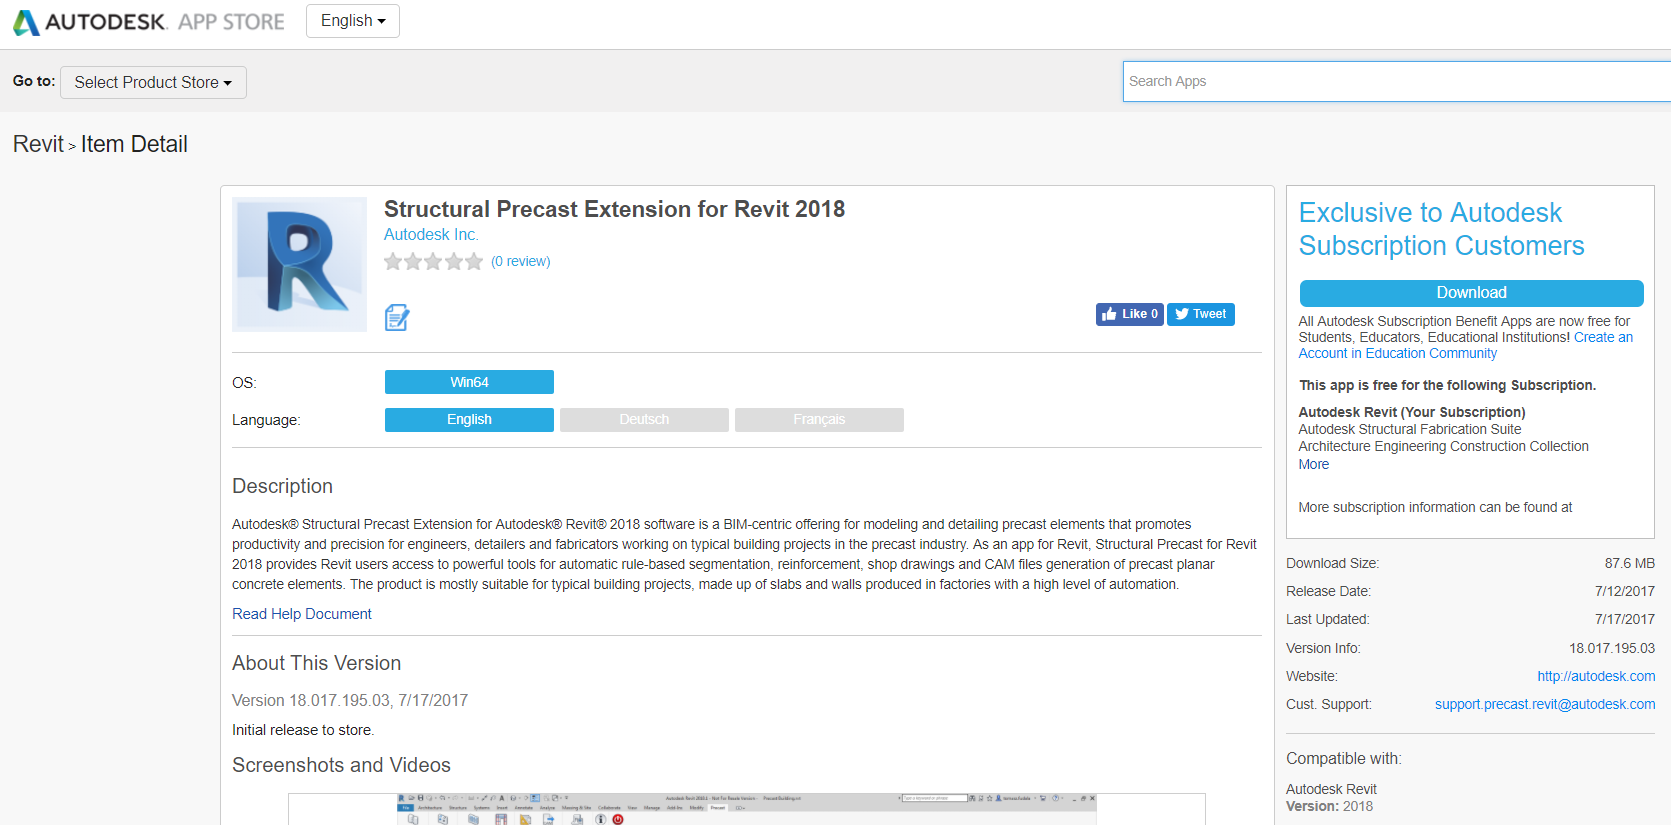This screenshot has width=1671, height=825.
Task: Select the English language option
Action: (469, 420)
